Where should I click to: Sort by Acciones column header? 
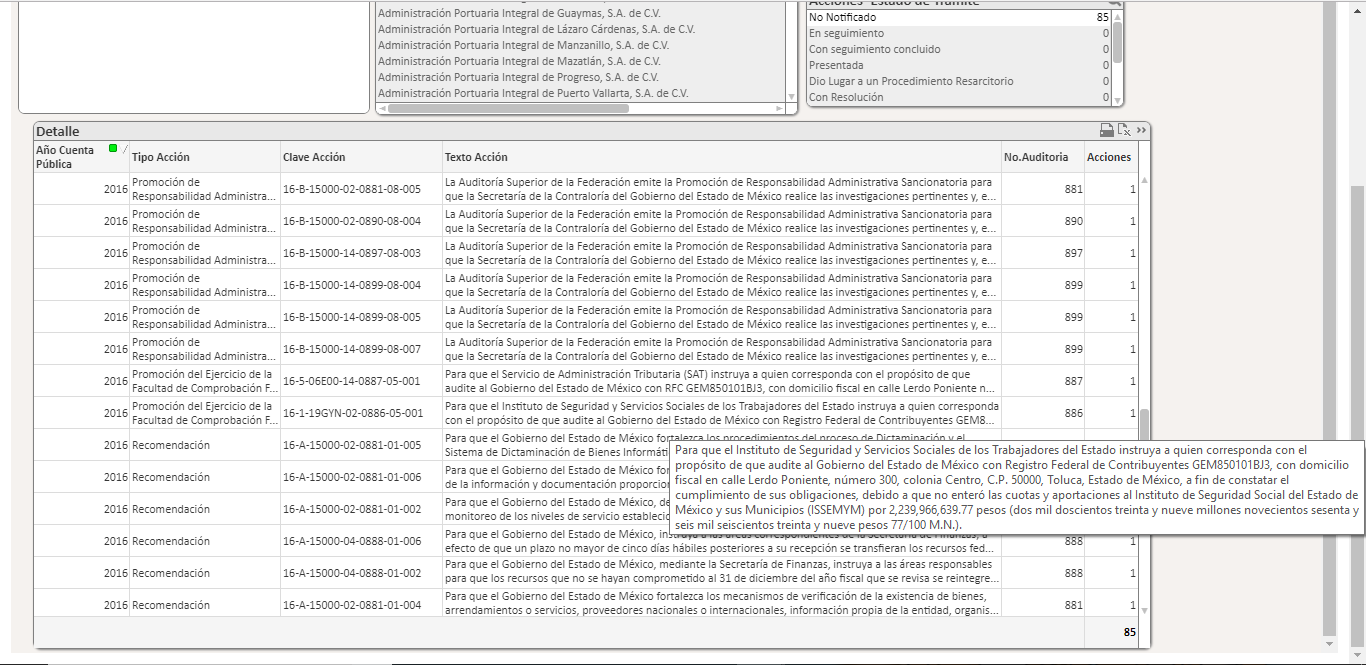pos(1109,157)
